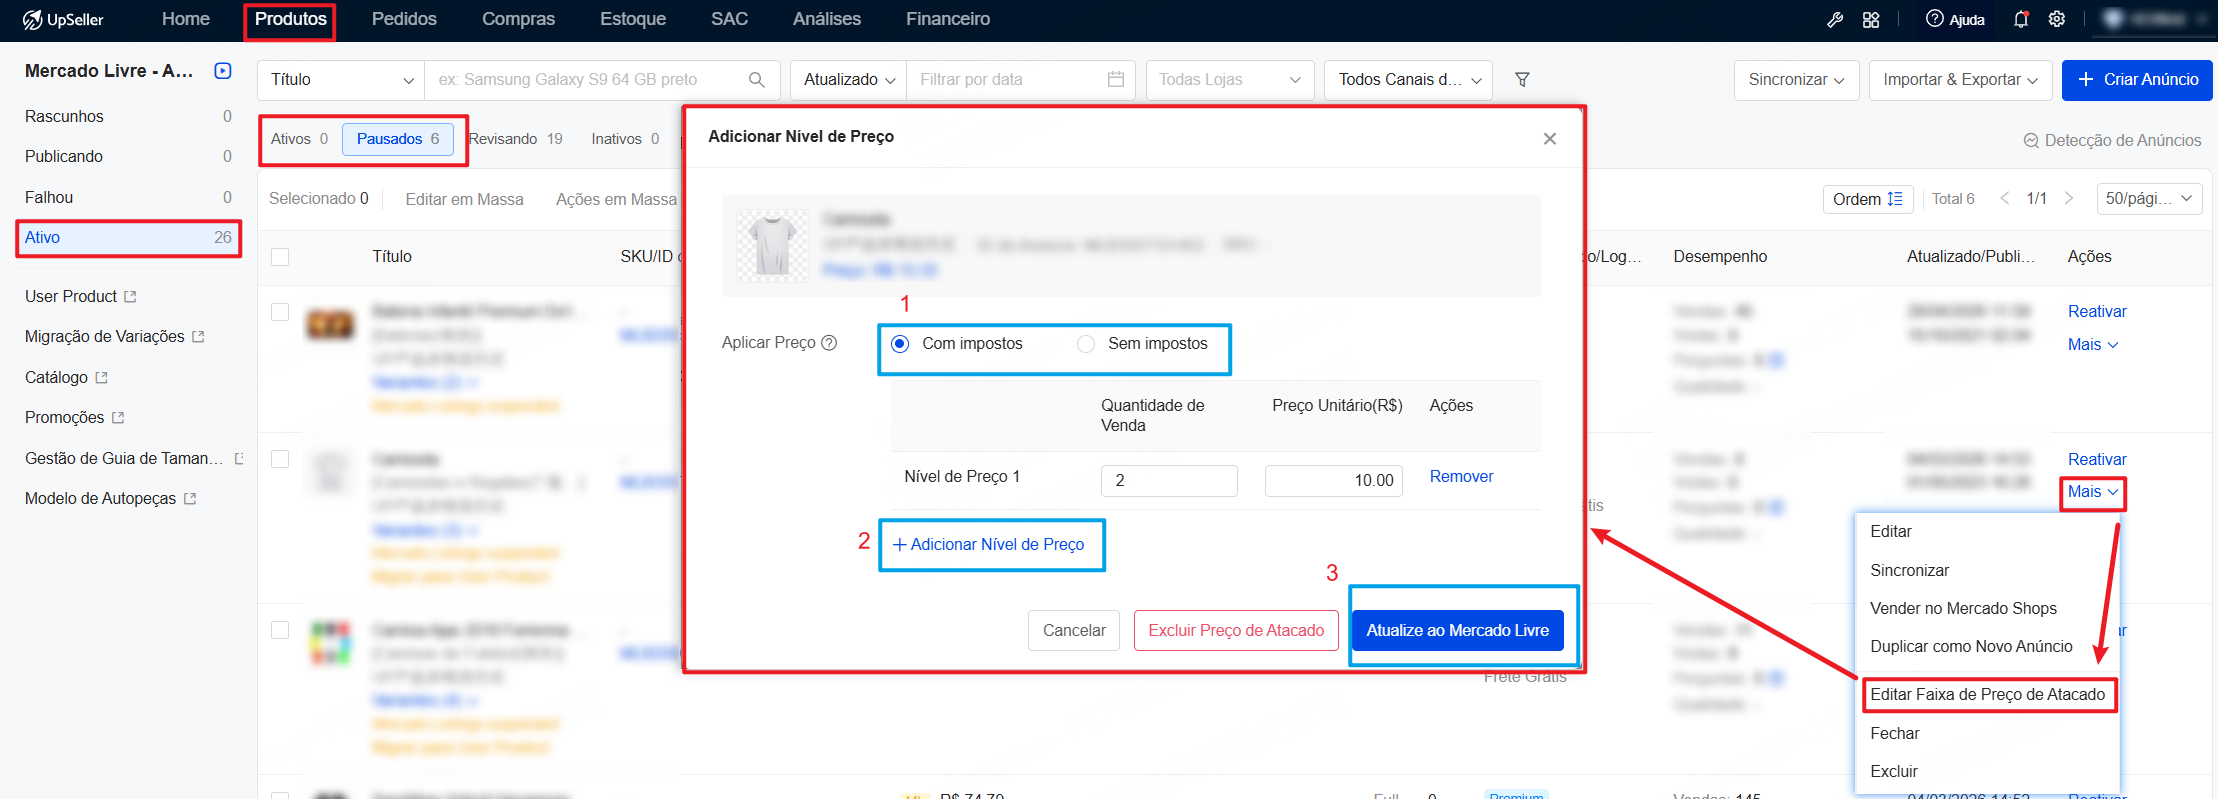Choose Excluir from the Mais menu
The width and height of the screenshot is (2218, 799).
tap(1894, 772)
